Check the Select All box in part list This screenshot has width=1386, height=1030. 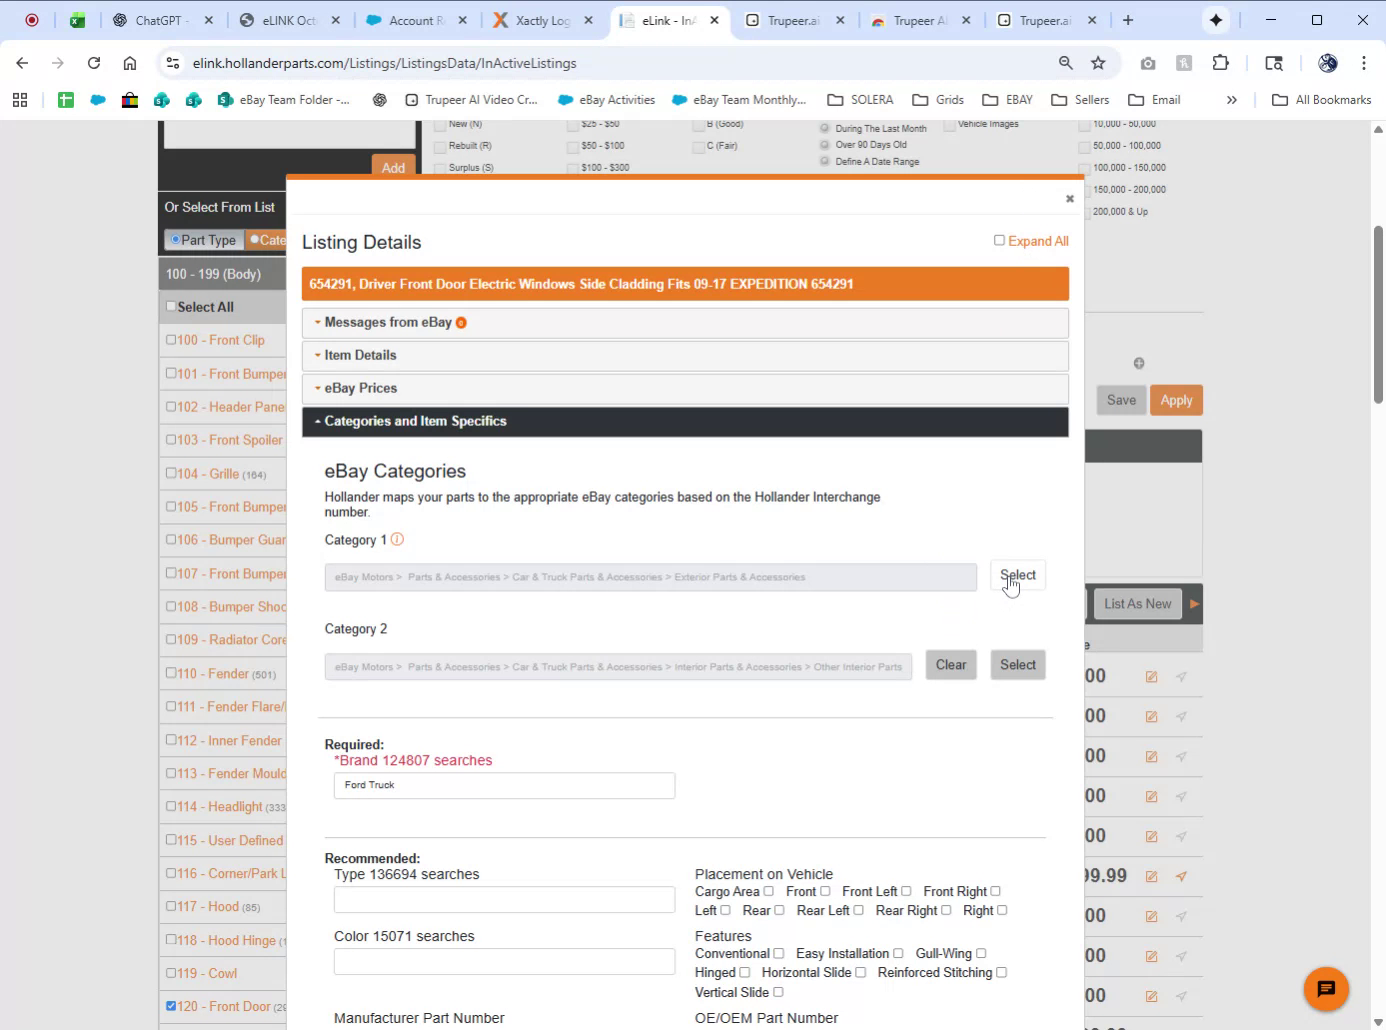point(171,307)
